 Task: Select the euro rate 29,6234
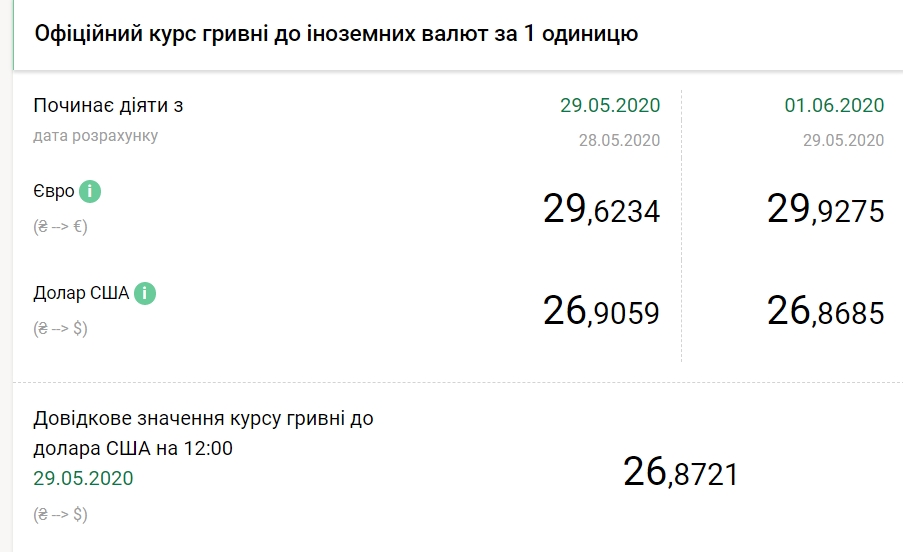(x=601, y=209)
